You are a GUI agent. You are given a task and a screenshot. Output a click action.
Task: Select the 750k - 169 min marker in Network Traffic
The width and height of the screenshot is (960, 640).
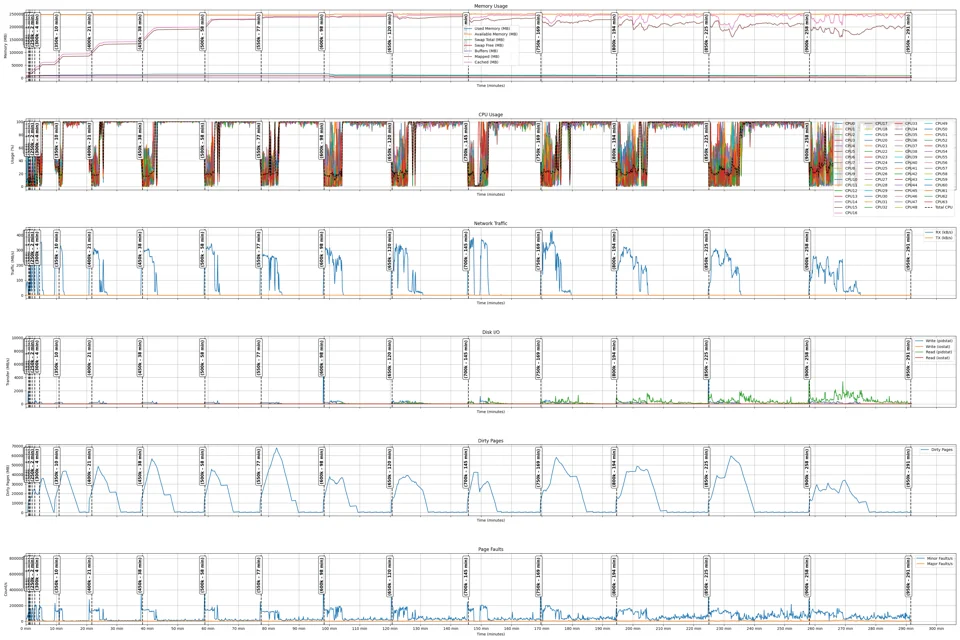538,248
